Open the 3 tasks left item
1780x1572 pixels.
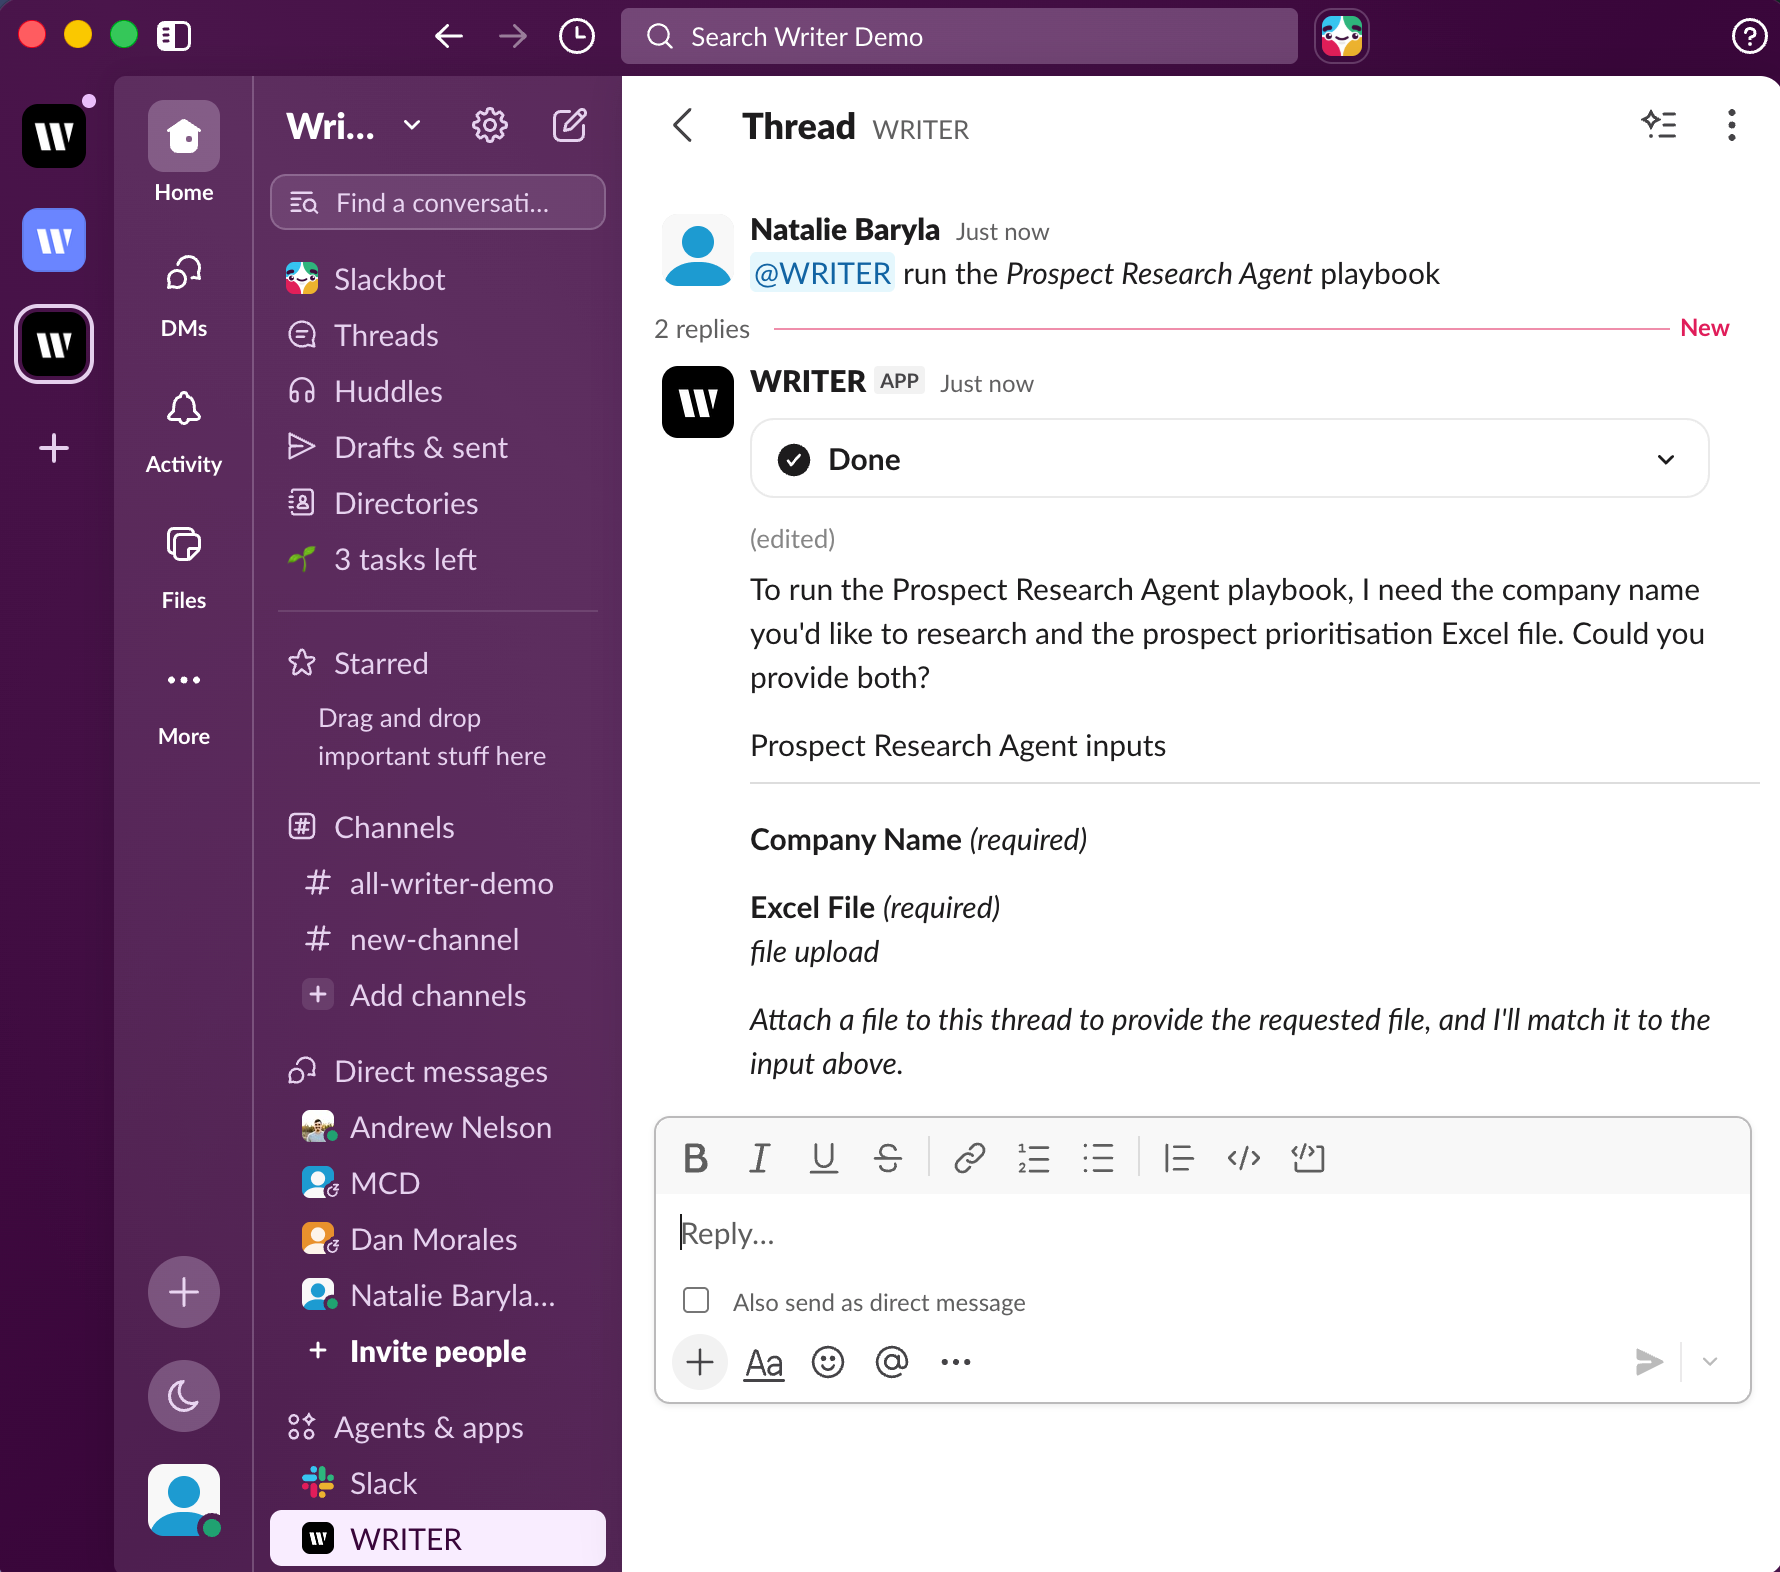click(438, 559)
